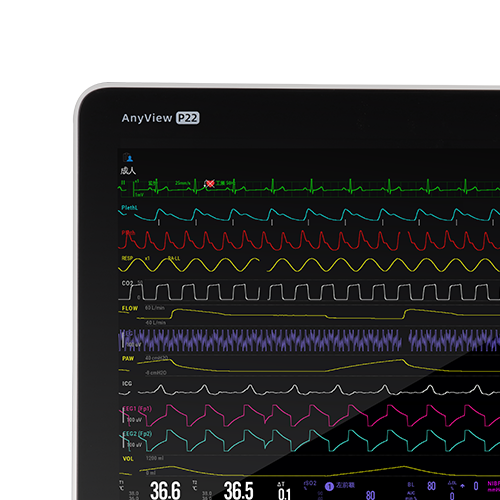Open the 成人 patient type label

pyautogui.click(x=128, y=171)
